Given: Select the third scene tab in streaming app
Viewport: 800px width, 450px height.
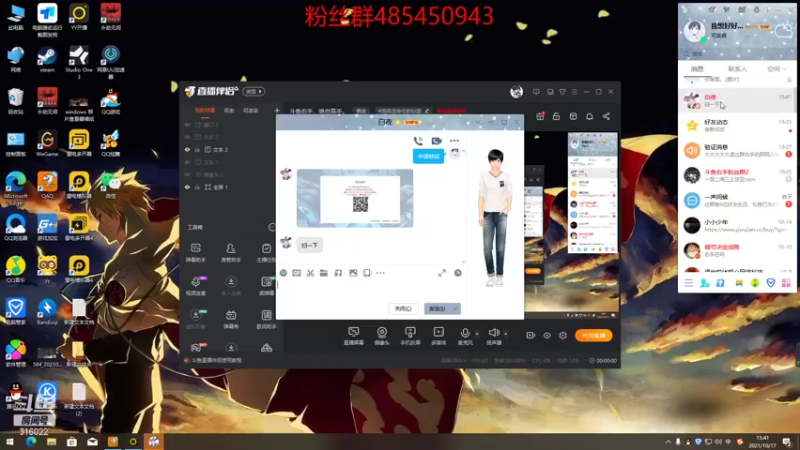Looking at the screenshot, I should point(251,110).
